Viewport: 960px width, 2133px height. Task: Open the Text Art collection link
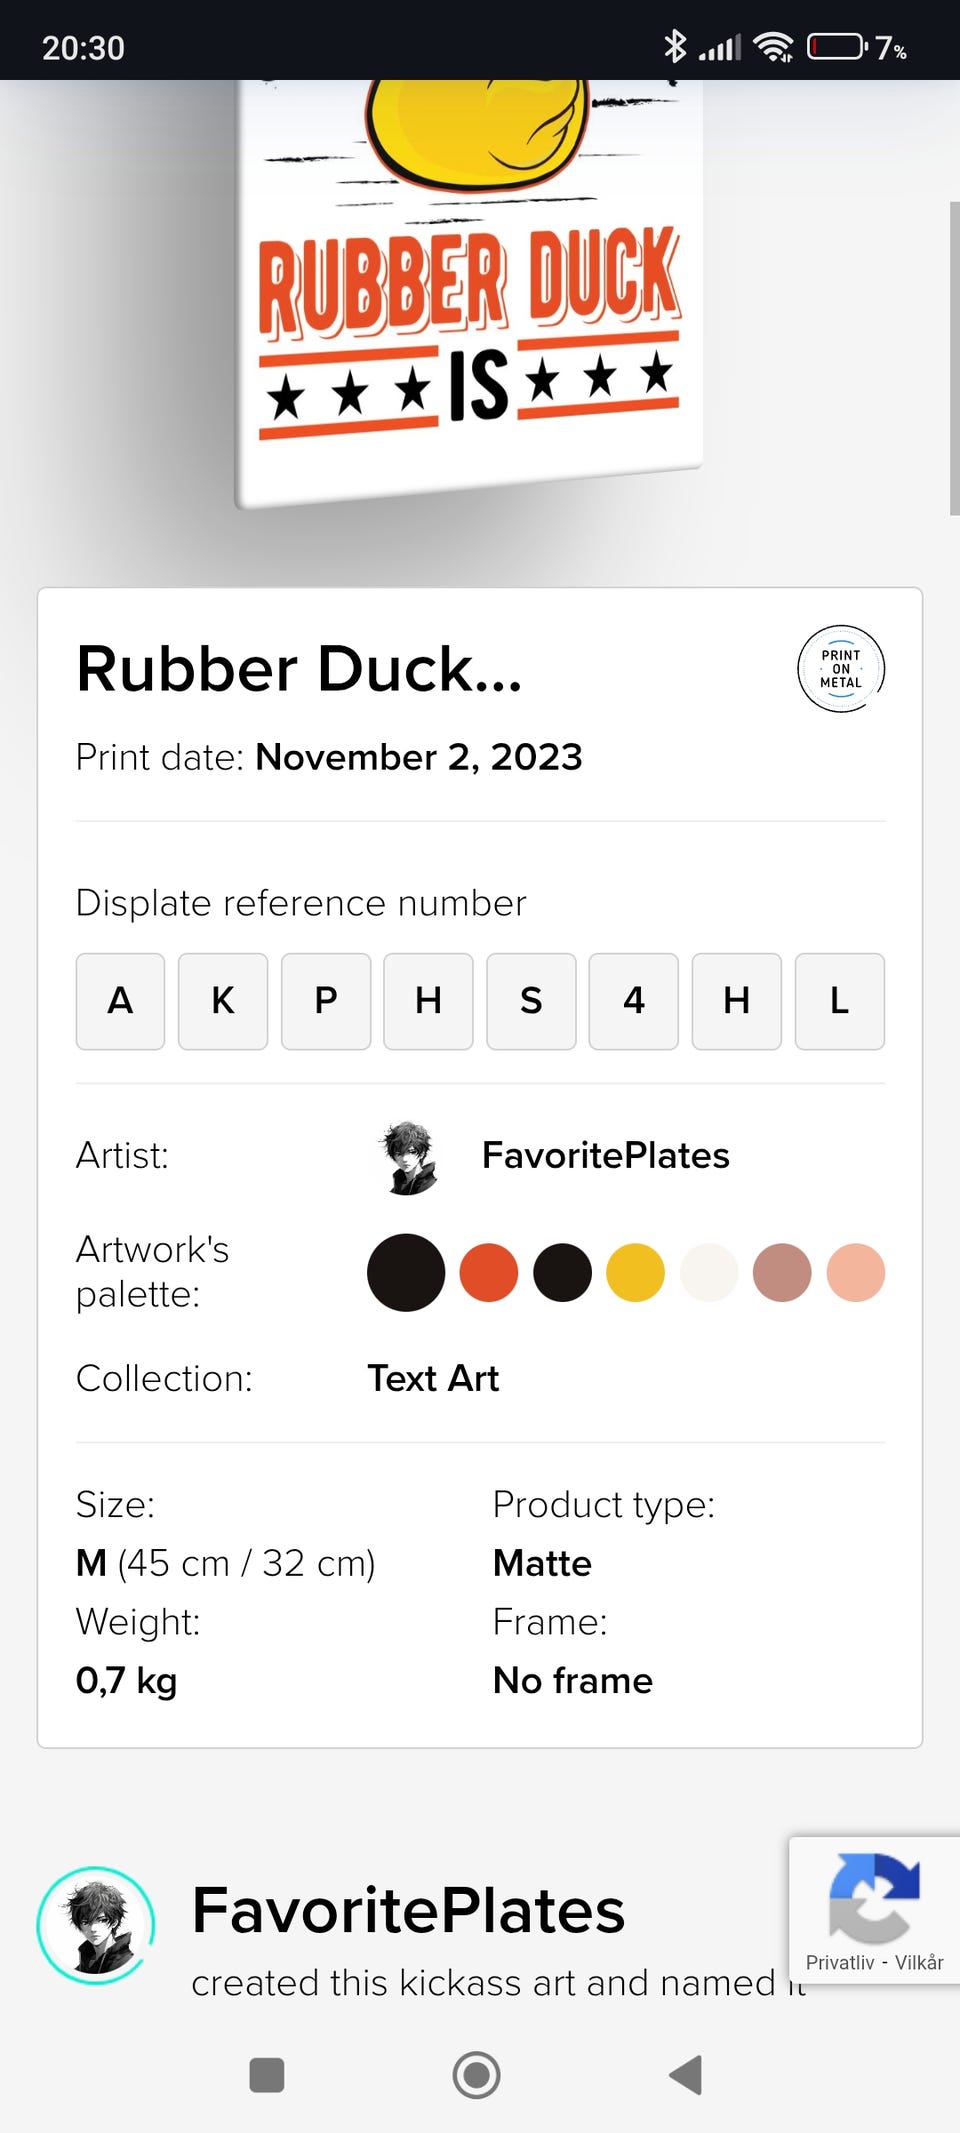433,1379
